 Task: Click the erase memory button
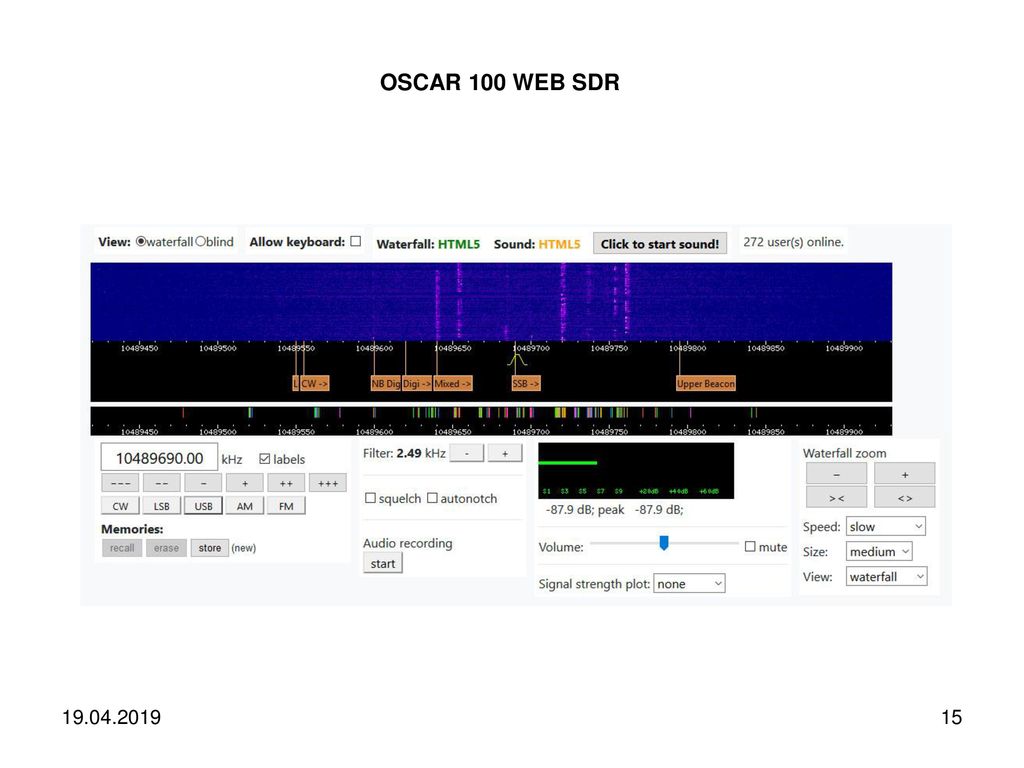tap(167, 548)
